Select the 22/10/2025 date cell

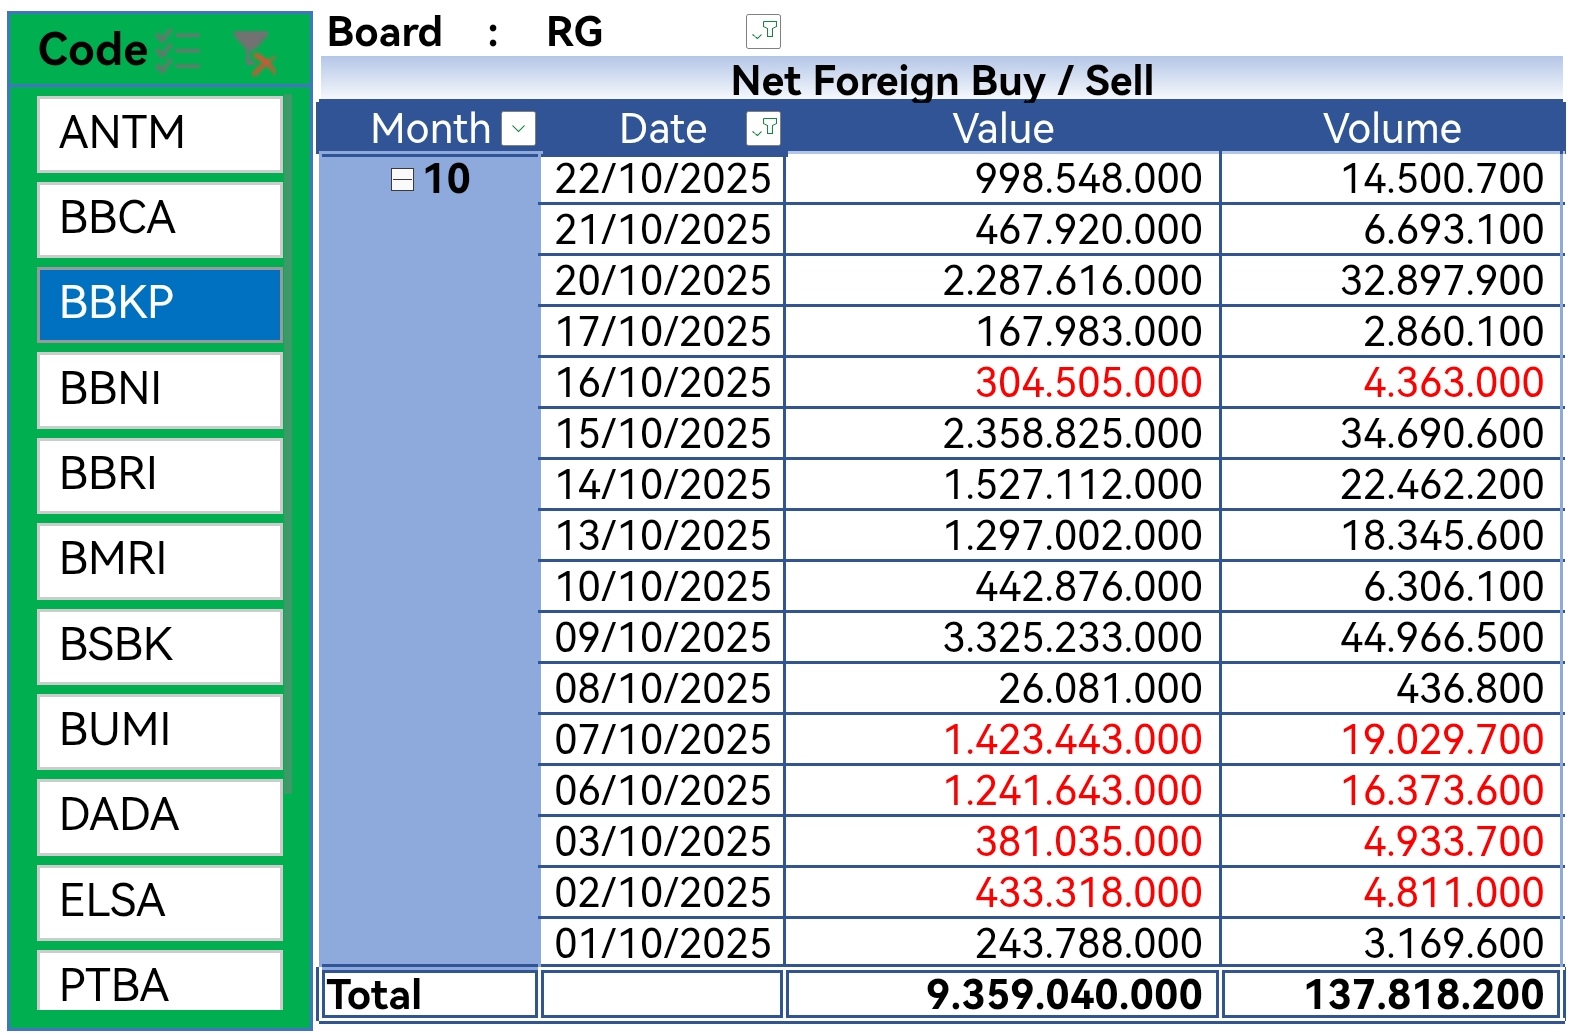click(663, 179)
